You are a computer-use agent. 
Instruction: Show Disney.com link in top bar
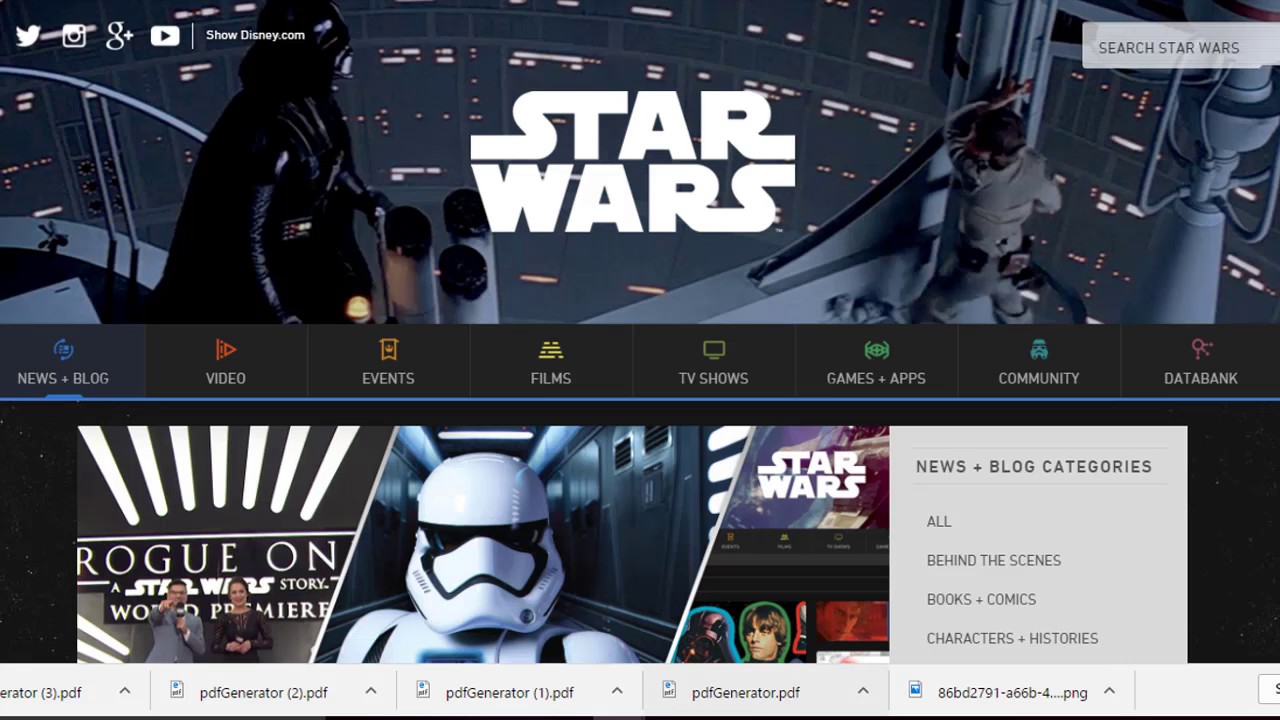coord(255,35)
